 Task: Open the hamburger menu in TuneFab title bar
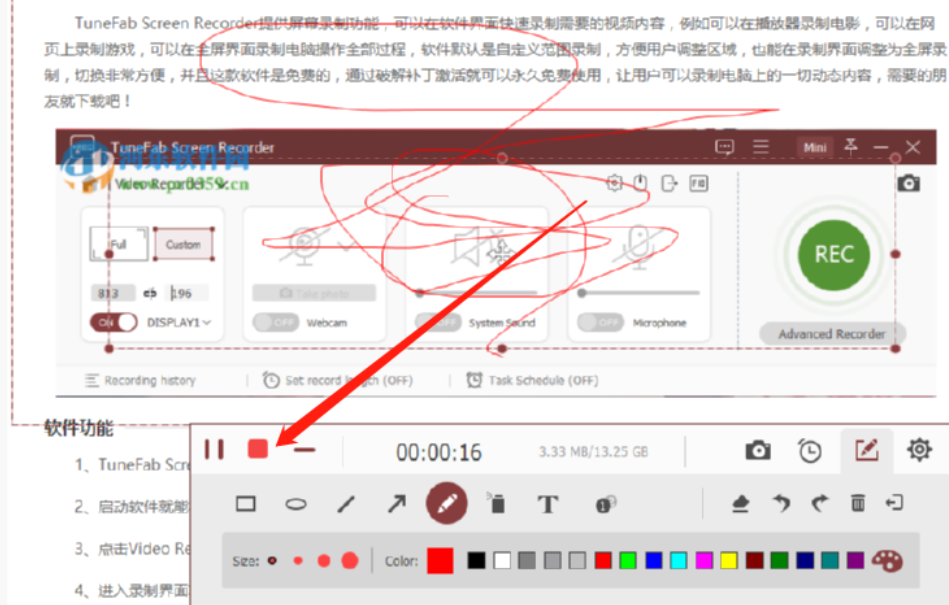pos(761,146)
